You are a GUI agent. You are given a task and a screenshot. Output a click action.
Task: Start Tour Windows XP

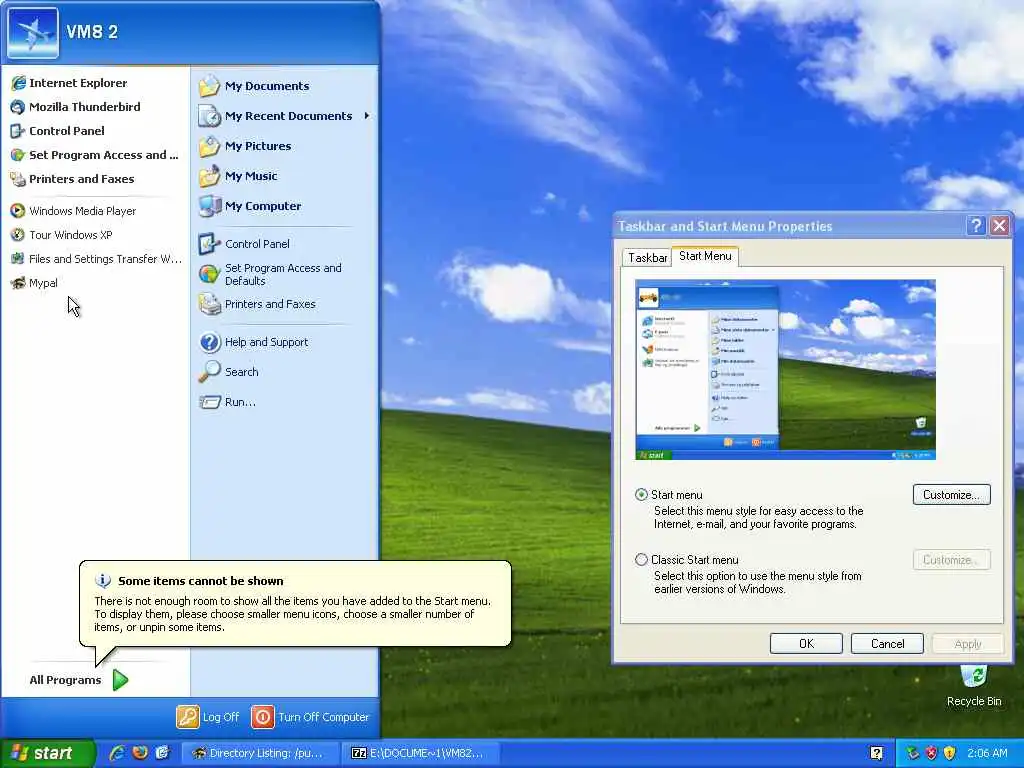click(61, 235)
